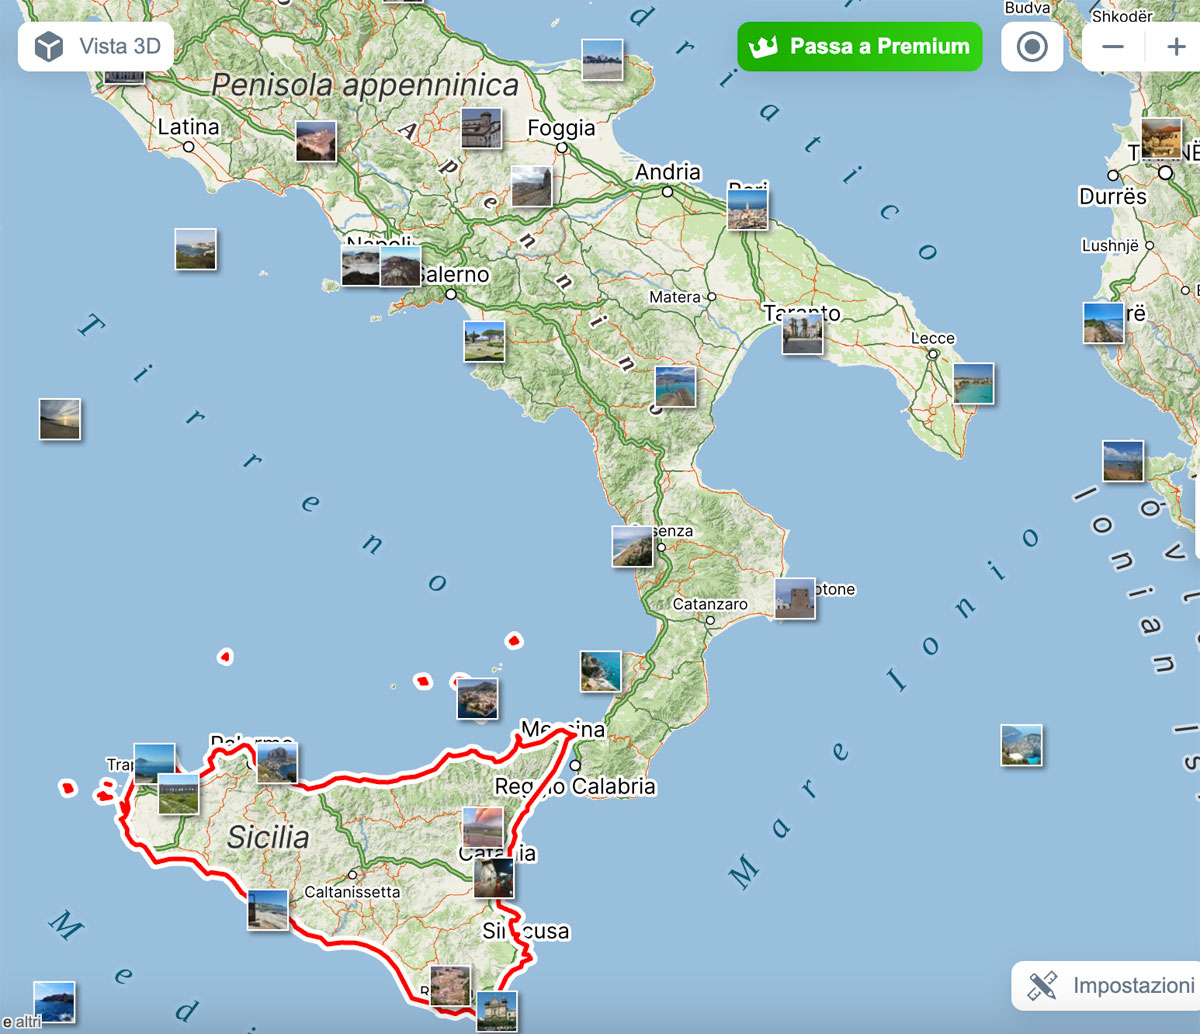Screen dimensions: 1200x1034
Task: Click the Passa a Premium button
Action: click(860, 46)
